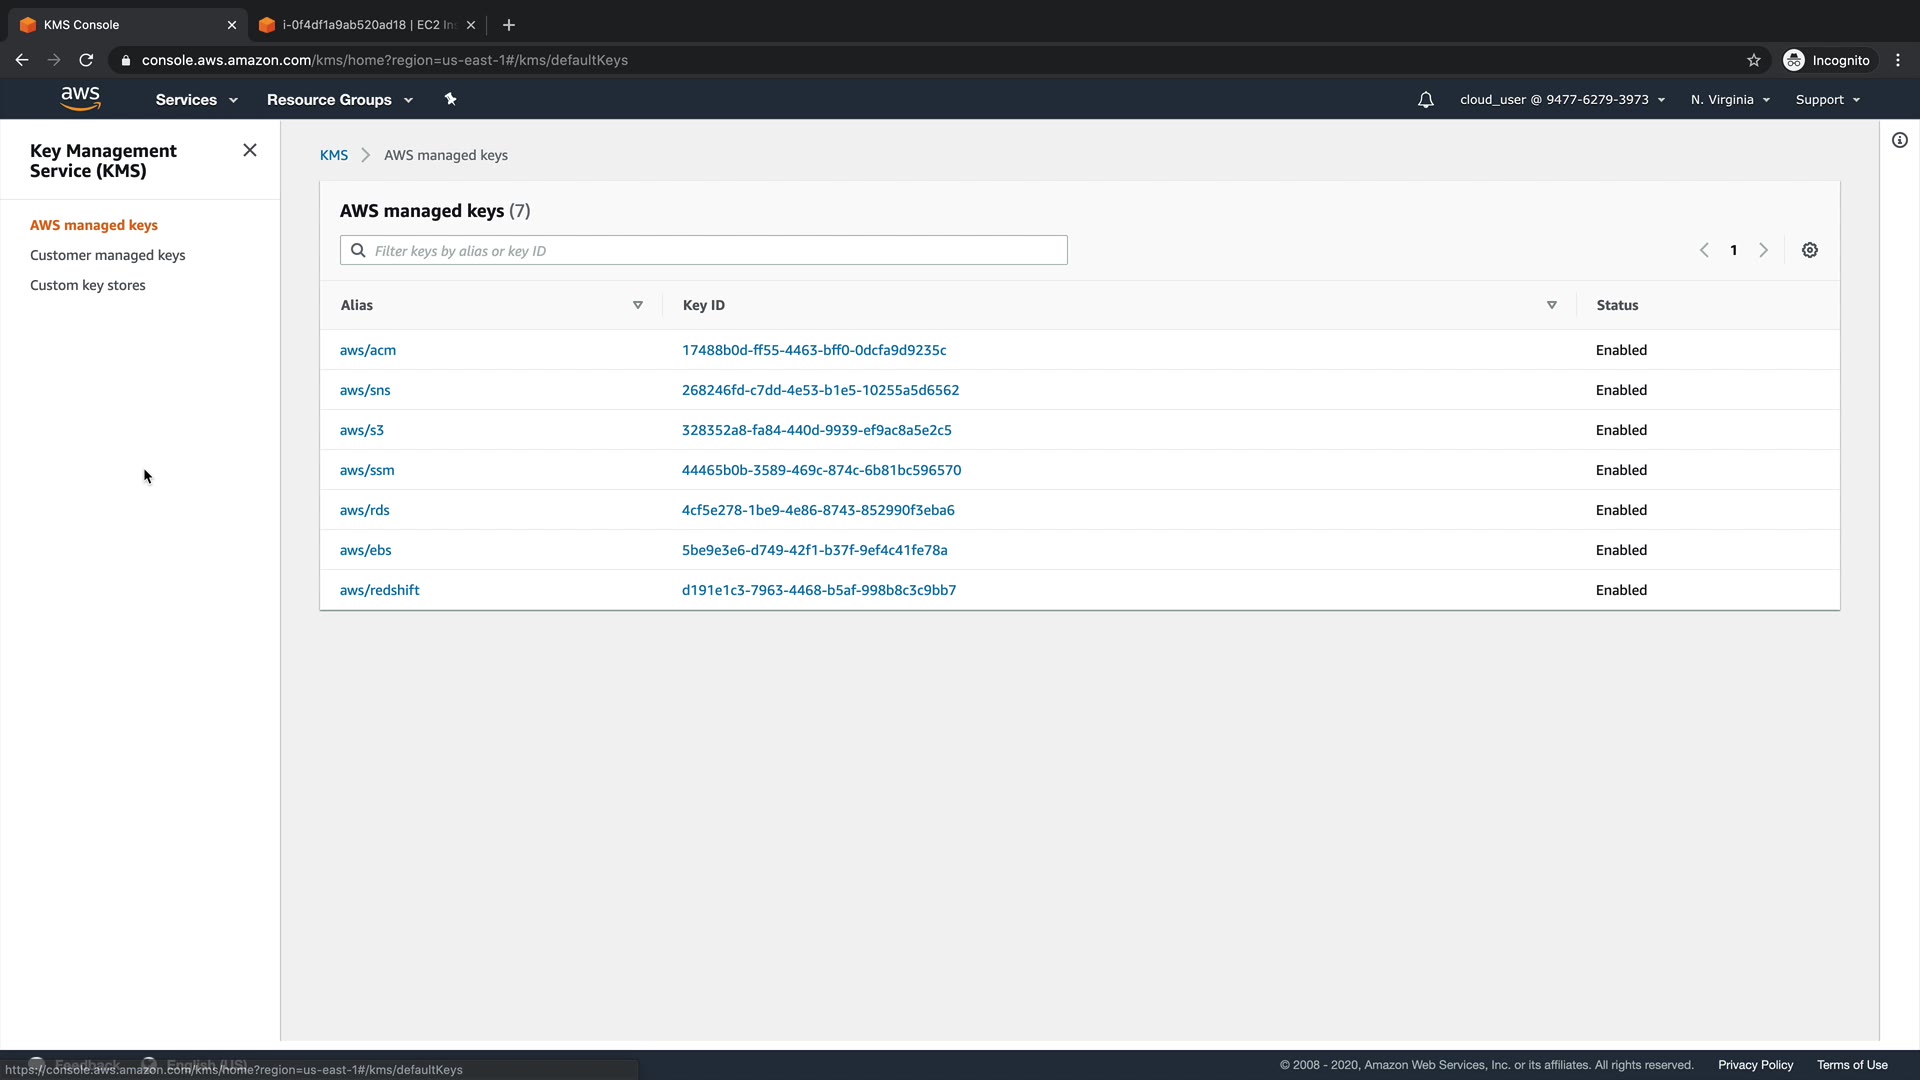
Task: Reload the page in browser
Action: 86,60
